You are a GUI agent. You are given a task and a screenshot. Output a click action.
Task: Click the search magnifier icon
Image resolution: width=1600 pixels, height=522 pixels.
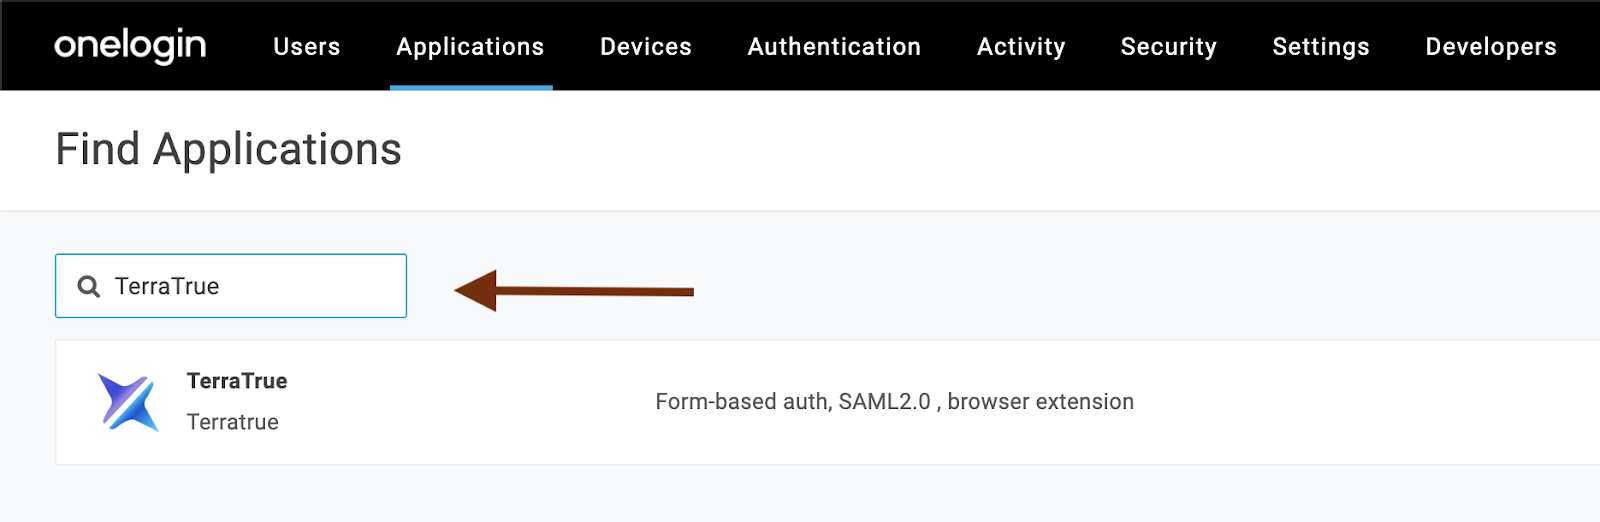tap(89, 287)
